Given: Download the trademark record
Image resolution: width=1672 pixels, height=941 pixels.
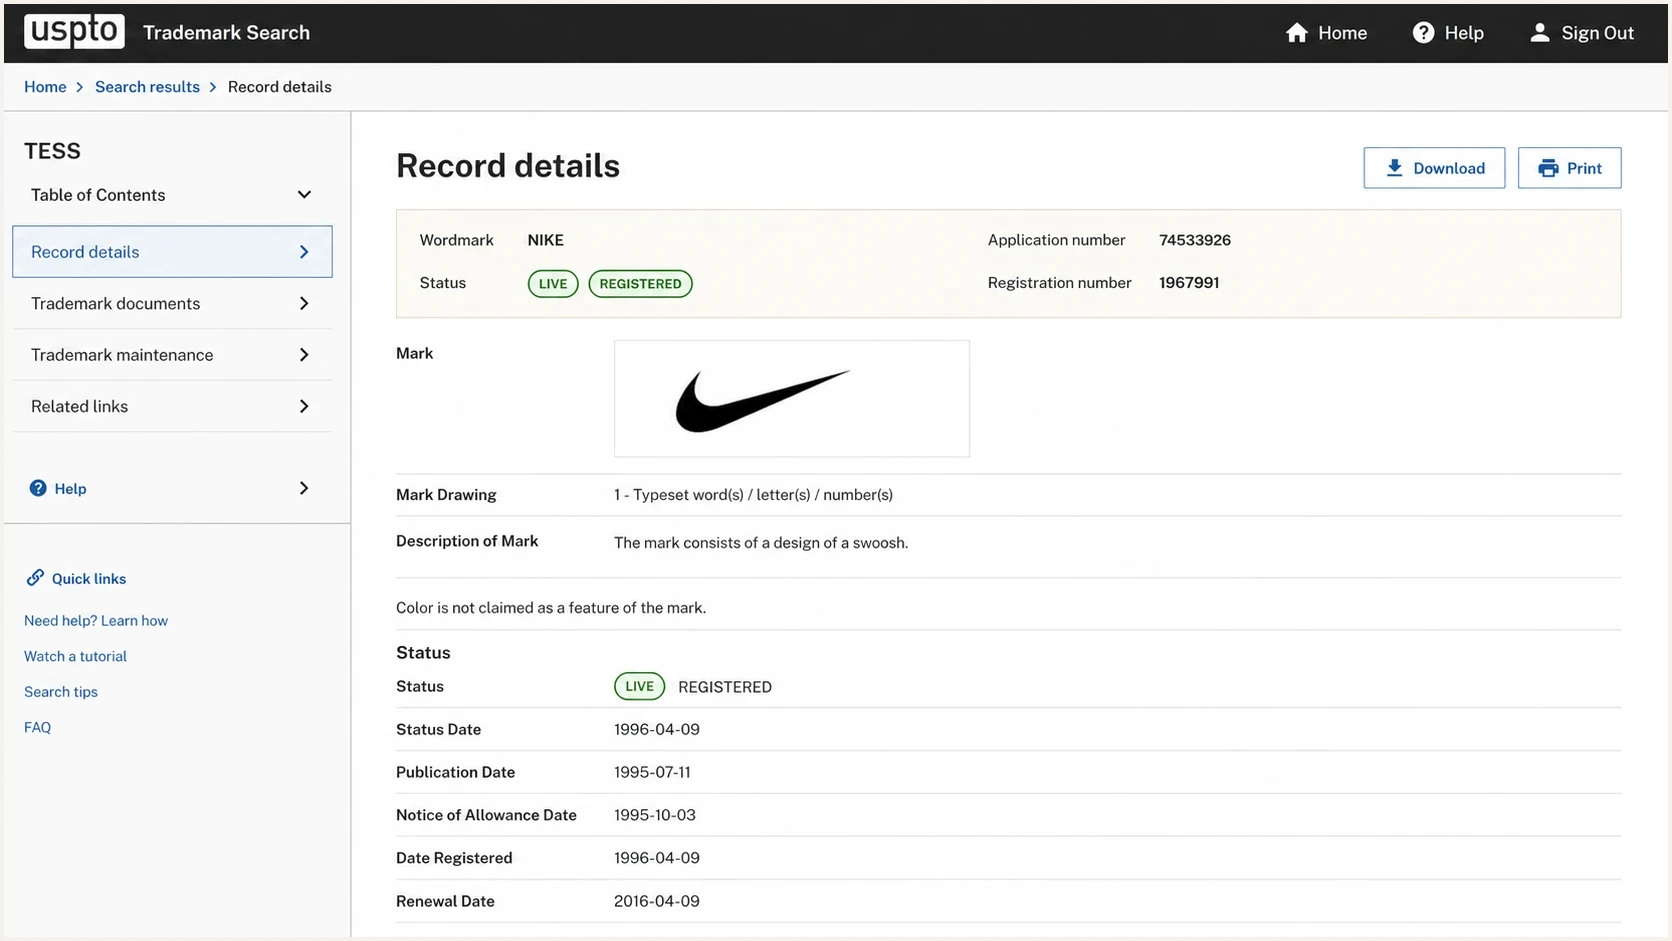Looking at the screenshot, I should click(1434, 168).
